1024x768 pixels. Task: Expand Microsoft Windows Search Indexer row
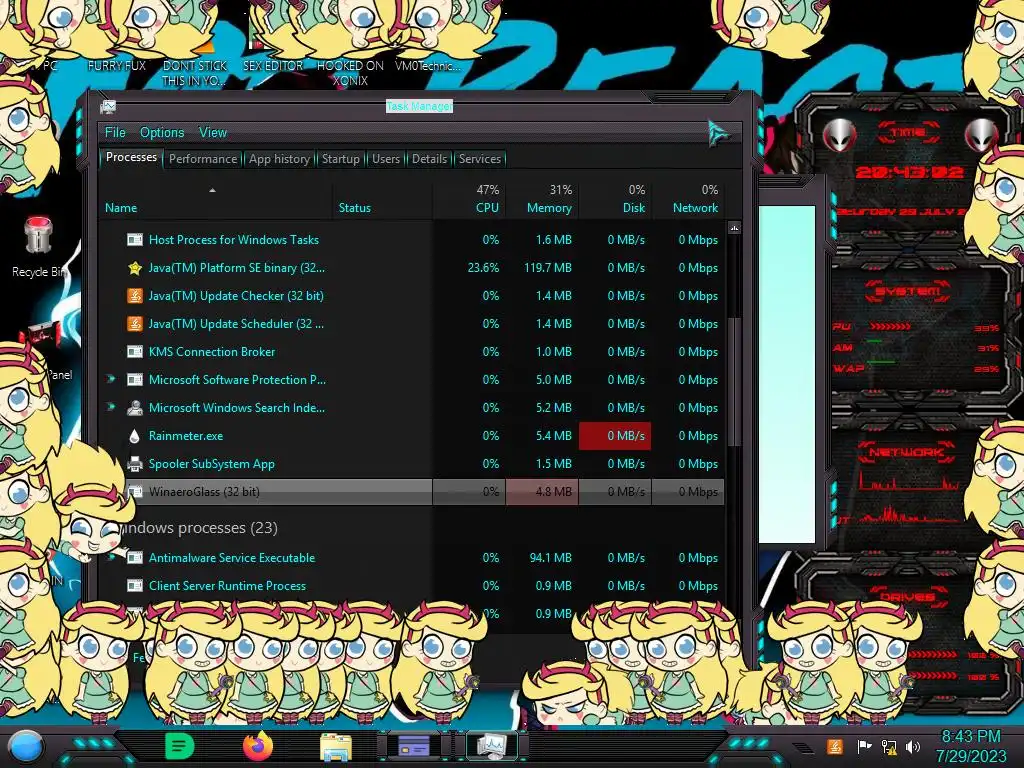coord(111,407)
